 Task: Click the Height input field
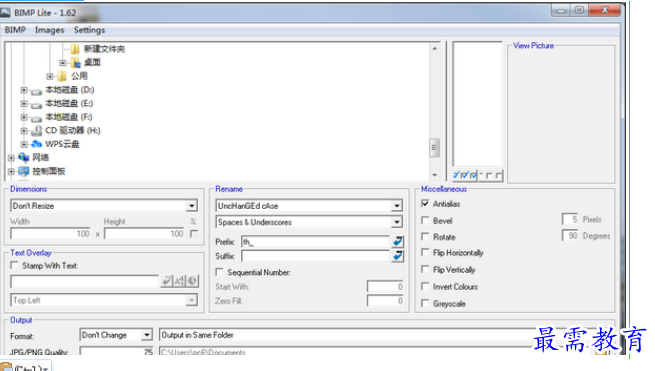145,234
